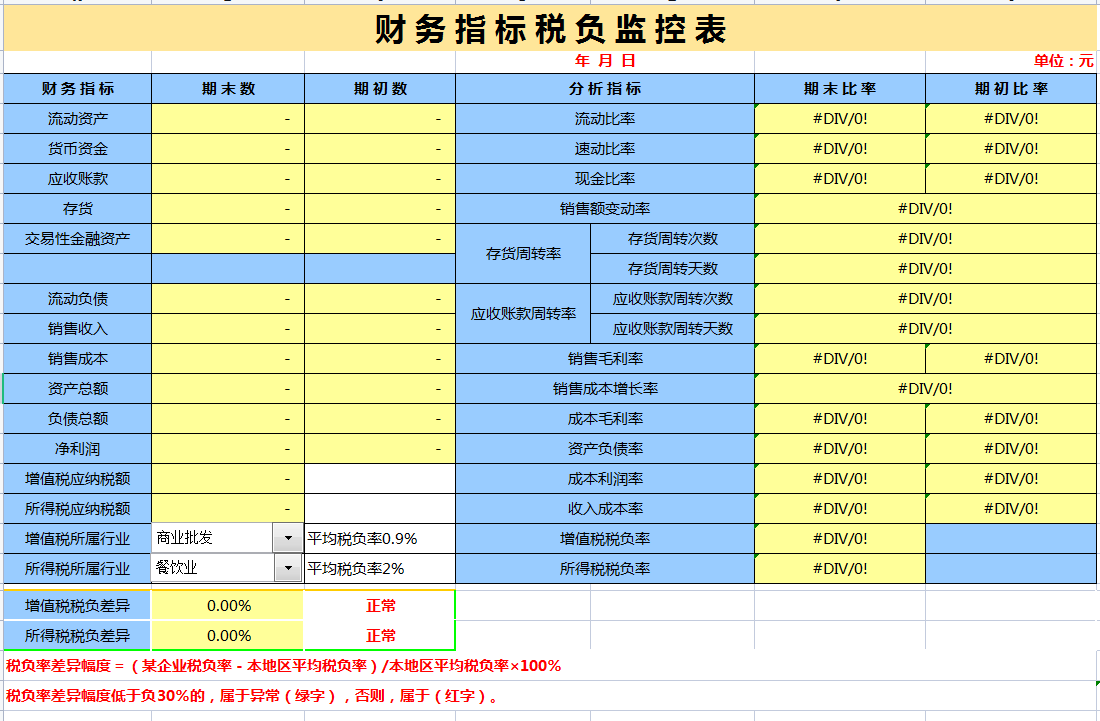Select the title cell 财务指标税负监控表
Viewport: 1100px width, 721px height.
click(x=550, y=26)
